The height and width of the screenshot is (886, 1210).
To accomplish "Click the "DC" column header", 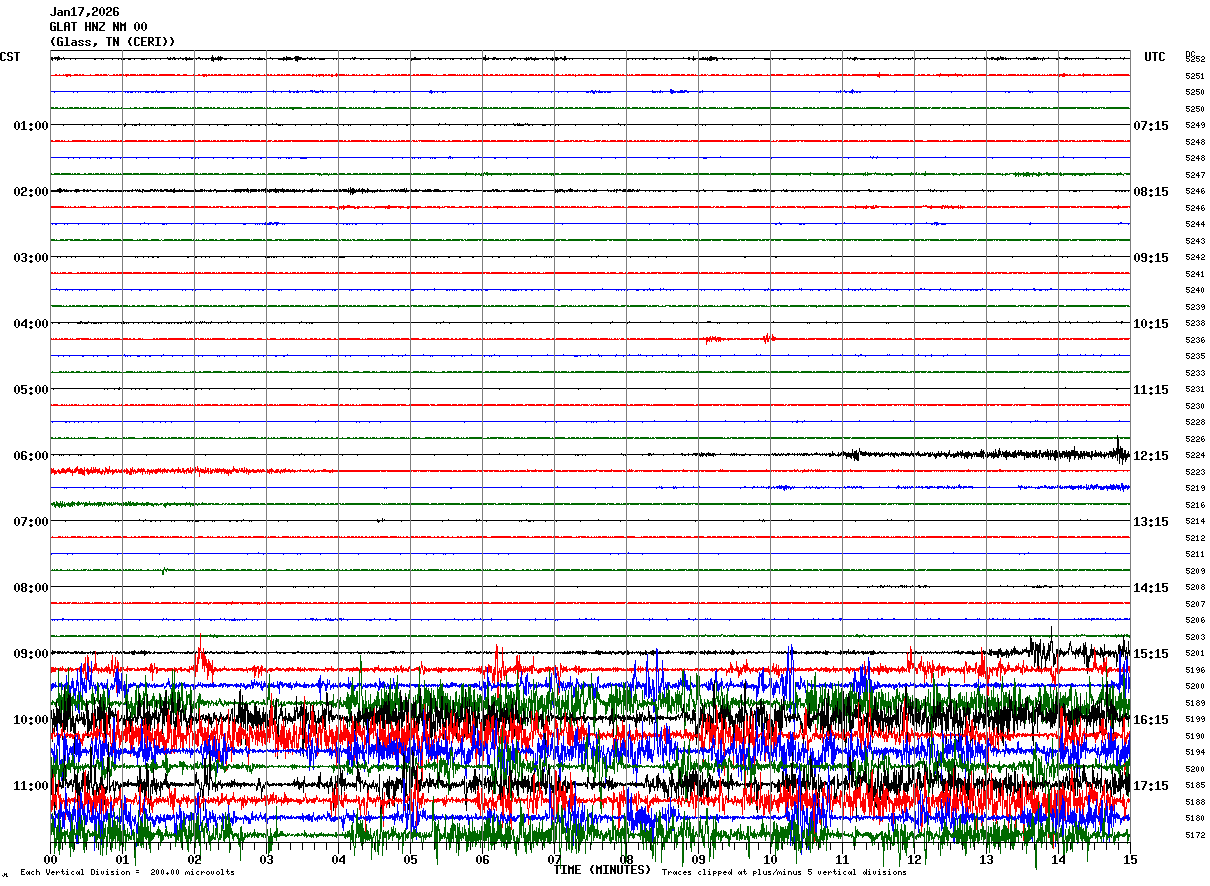I will pyautogui.click(x=1190, y=54).
